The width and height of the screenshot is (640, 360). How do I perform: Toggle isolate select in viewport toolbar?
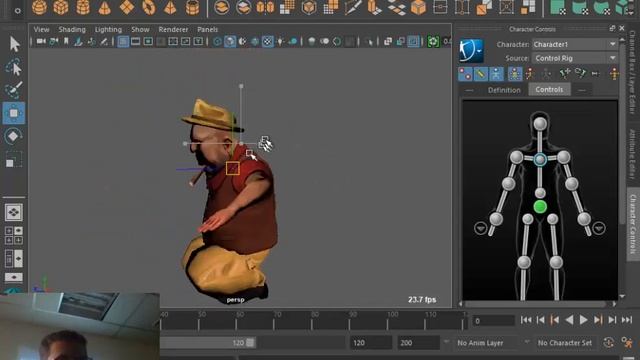coord(369,41)
